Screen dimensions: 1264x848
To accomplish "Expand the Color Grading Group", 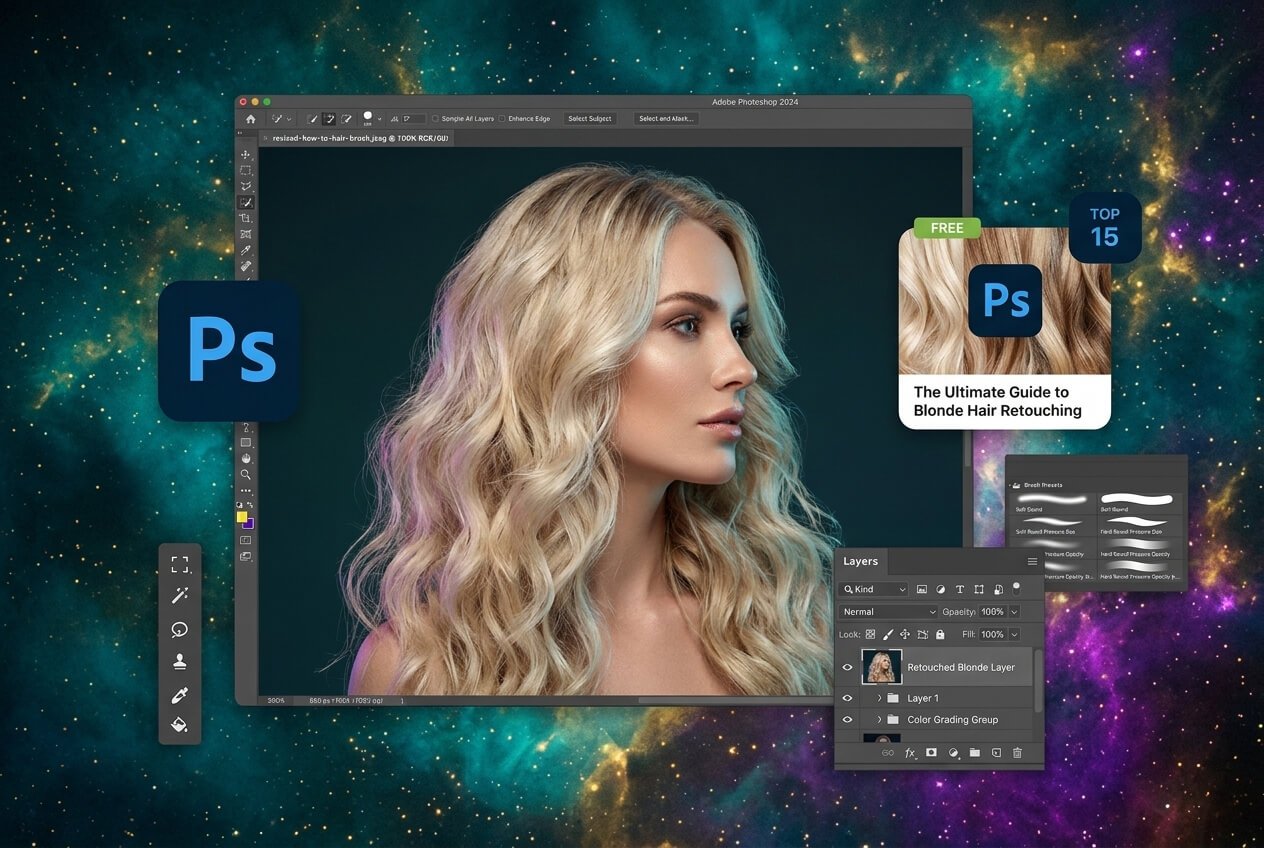I will click(x=879, y=720).
